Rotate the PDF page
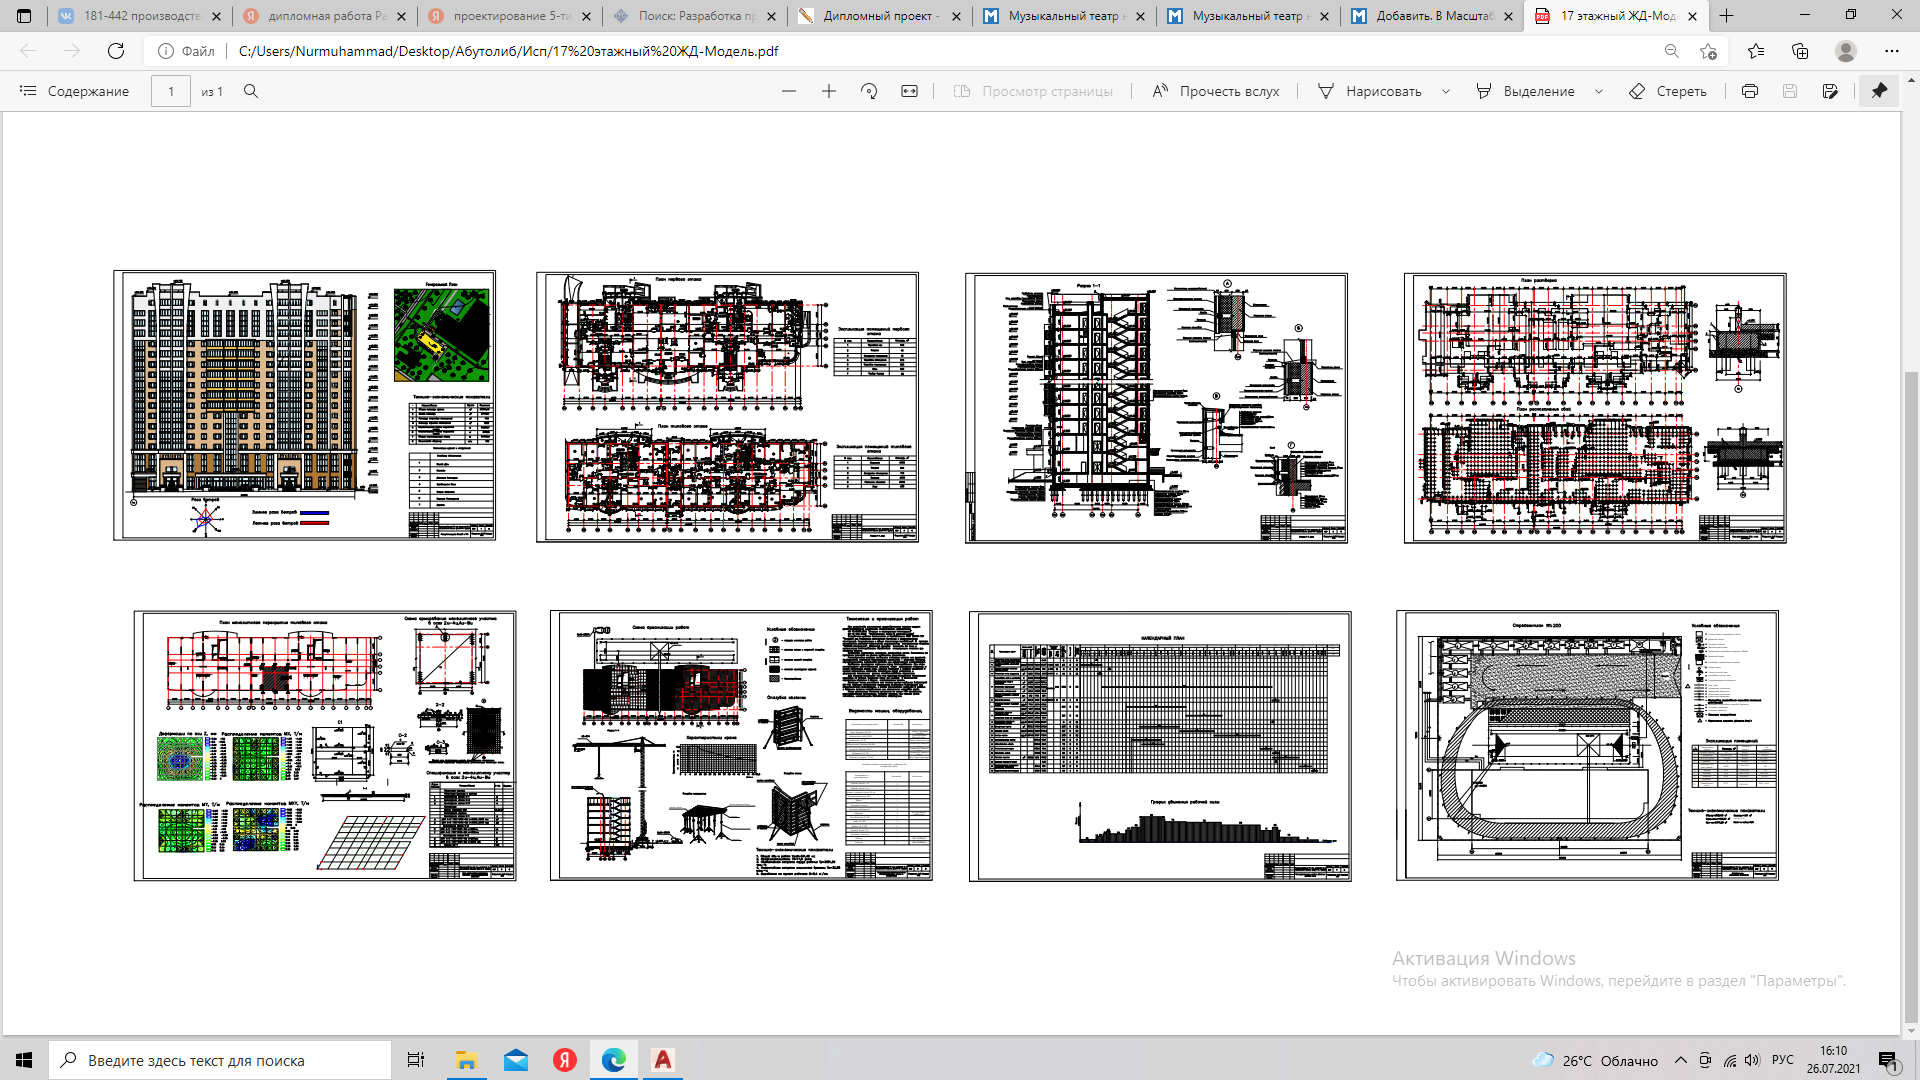The width and height of the screenshot is (1920, 1080). pyautogui.click(x=869, y=91)
